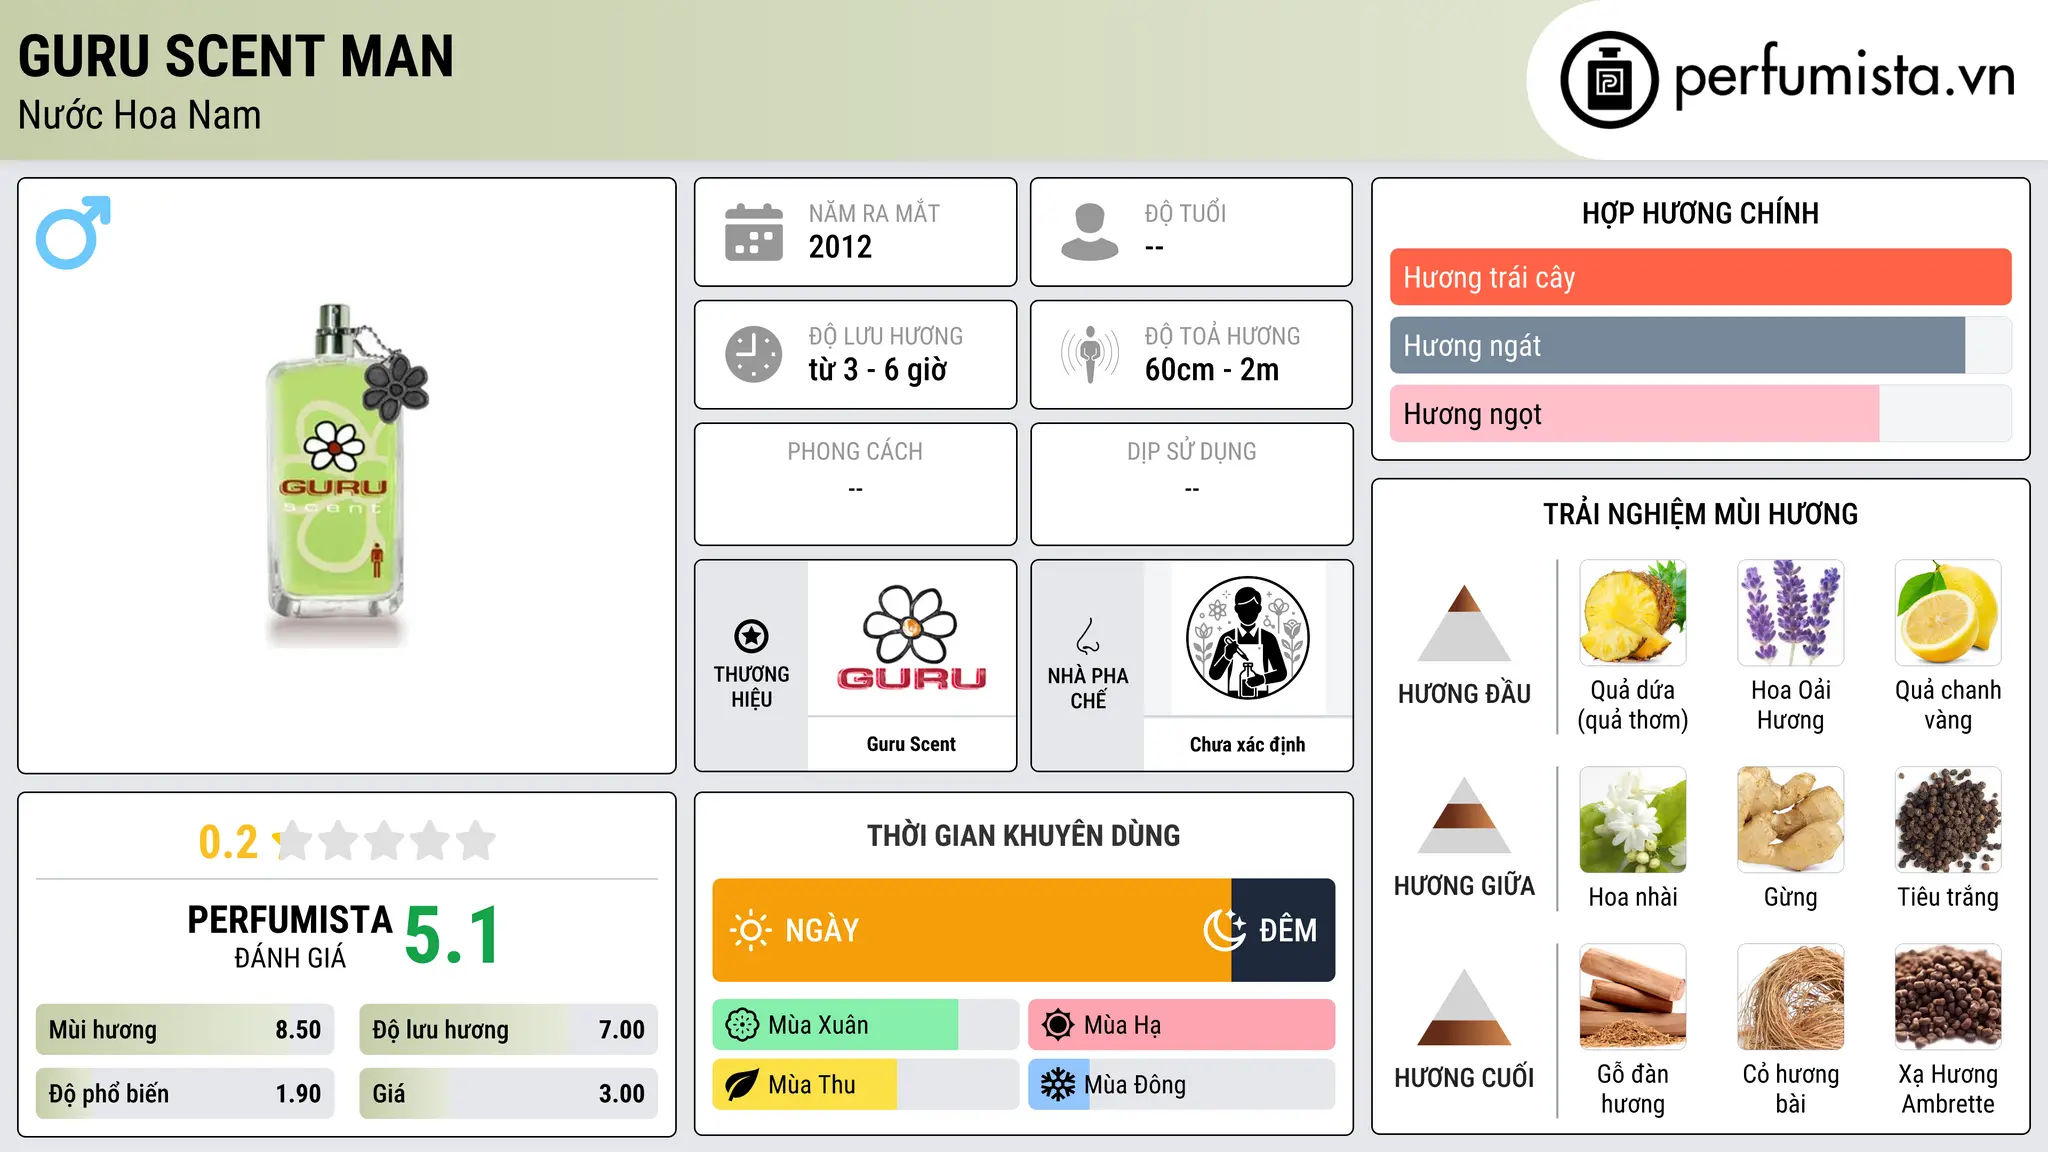Click the Đêm usage segment

point(1283,930)
